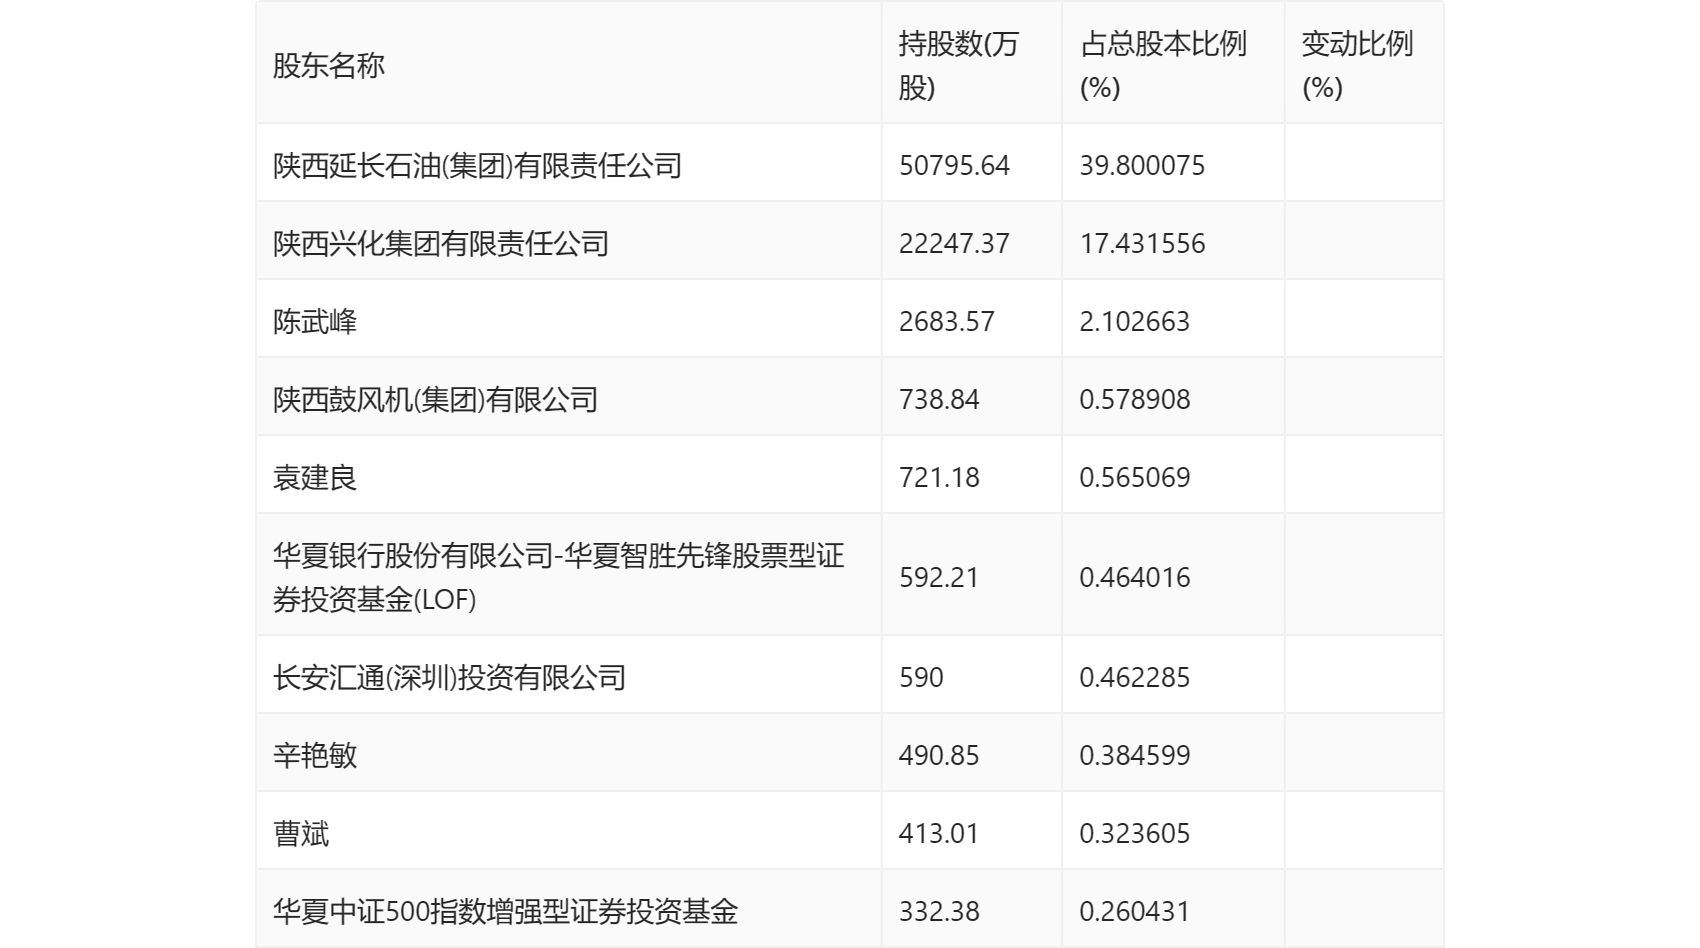1700x948 pixels.
Task: Click the percentage 2.102663
Action: coord(1135,321)
